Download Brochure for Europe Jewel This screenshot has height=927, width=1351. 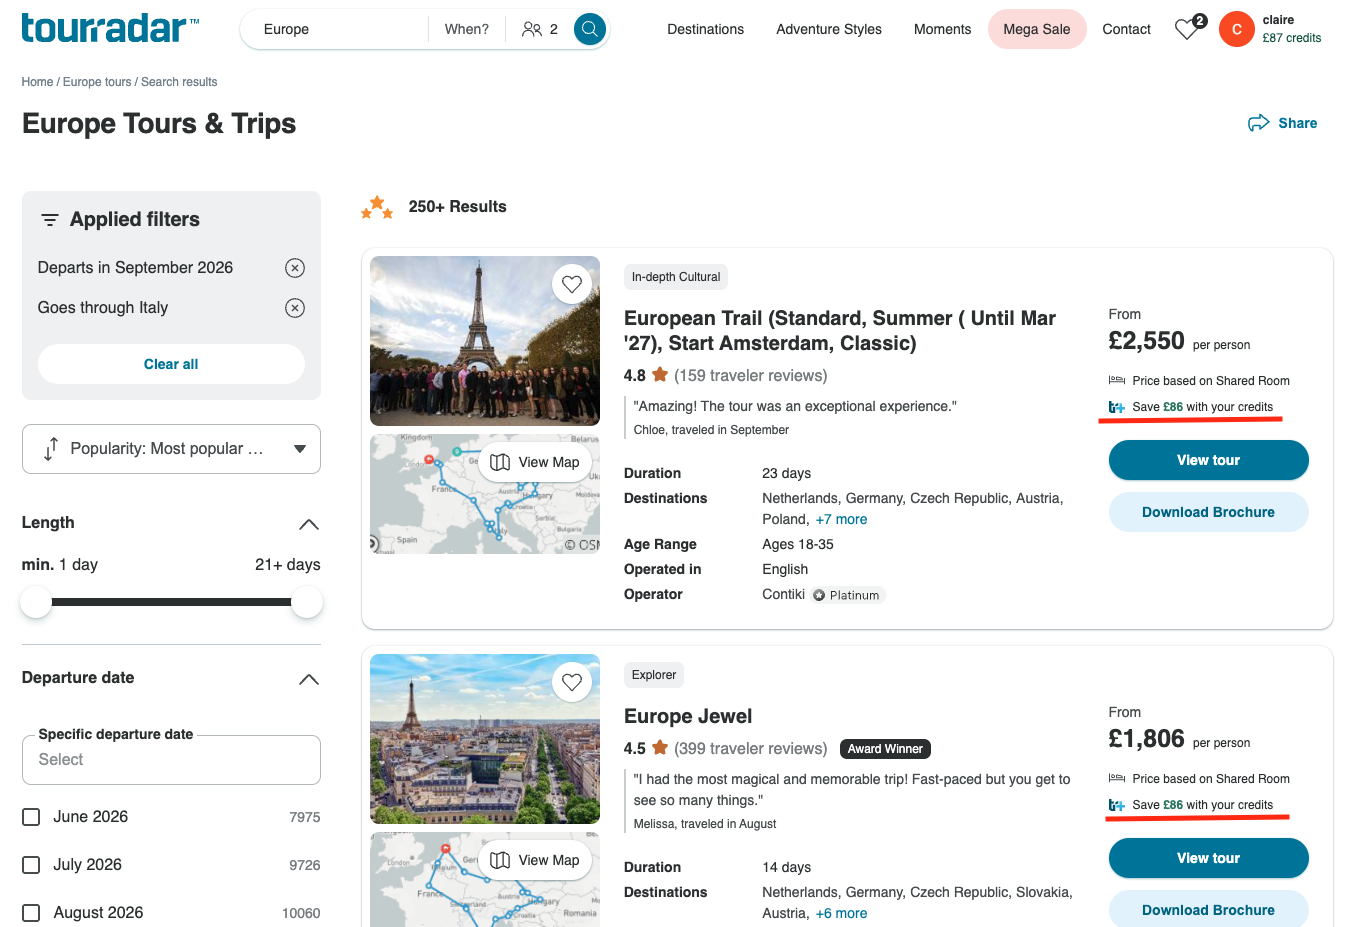pyautogui.click(x=1208, y=909)
